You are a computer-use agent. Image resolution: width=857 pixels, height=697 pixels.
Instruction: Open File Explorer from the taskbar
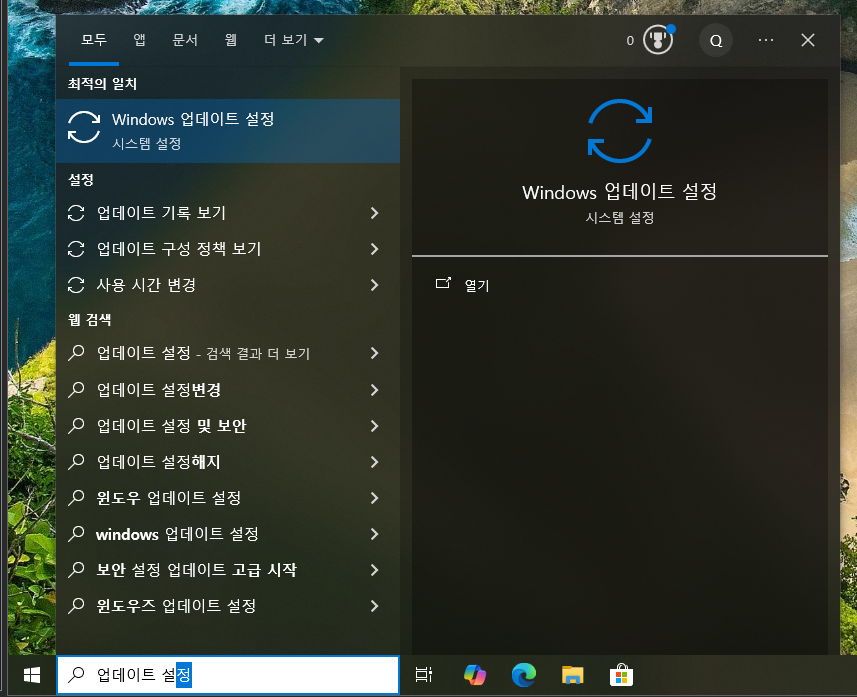tap(572, 675)
